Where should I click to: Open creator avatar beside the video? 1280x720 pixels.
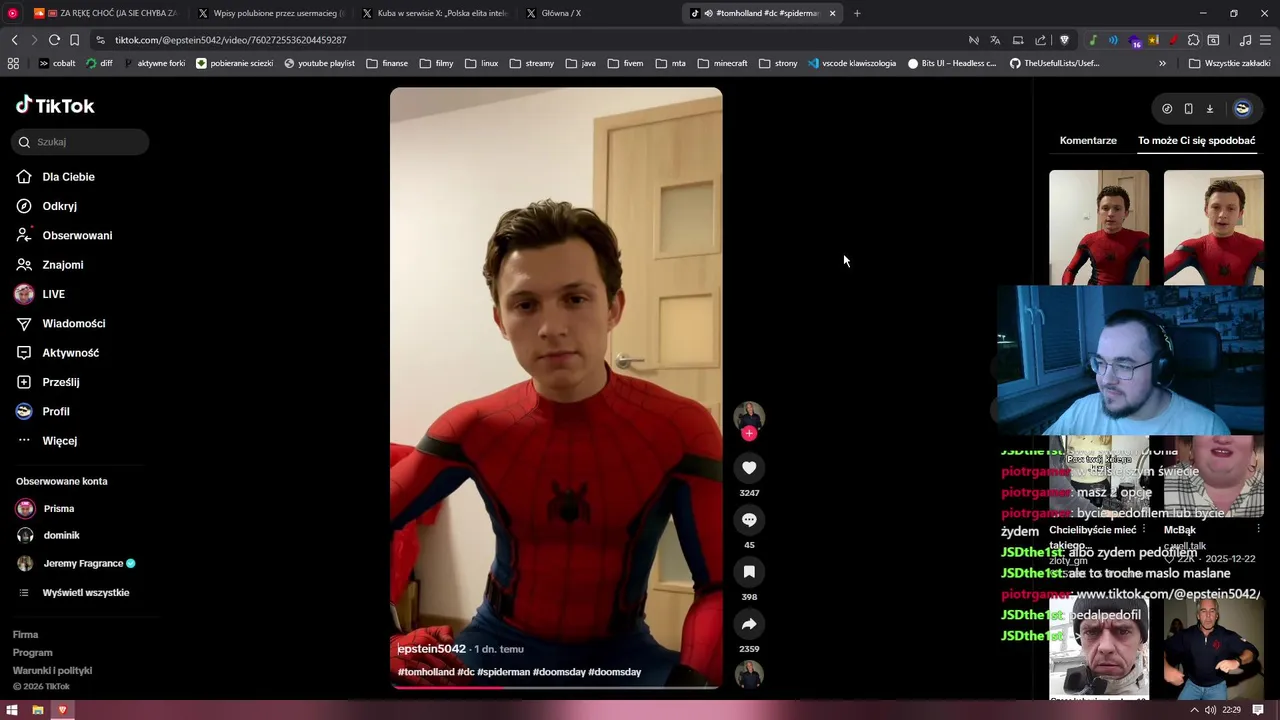point(749,415)
